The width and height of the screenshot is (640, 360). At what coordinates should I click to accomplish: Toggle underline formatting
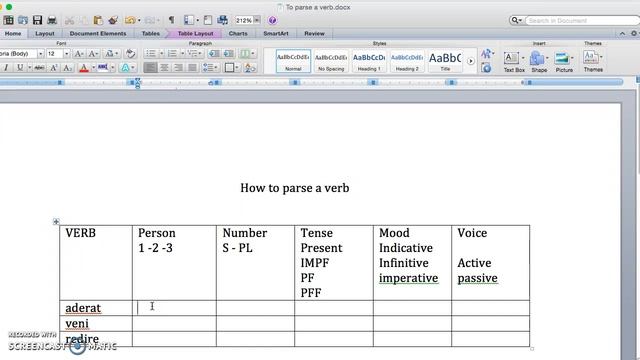coord(20,67)
